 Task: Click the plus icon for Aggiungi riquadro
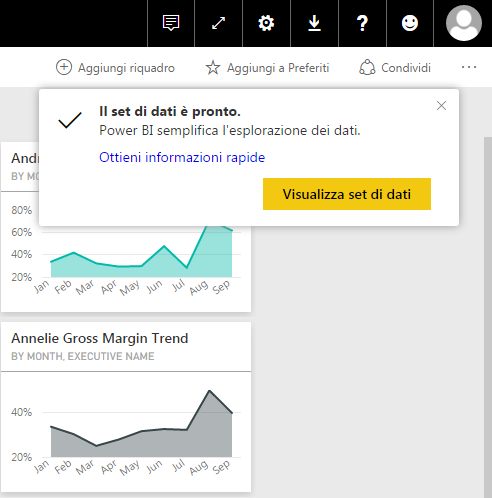point(64,67)
